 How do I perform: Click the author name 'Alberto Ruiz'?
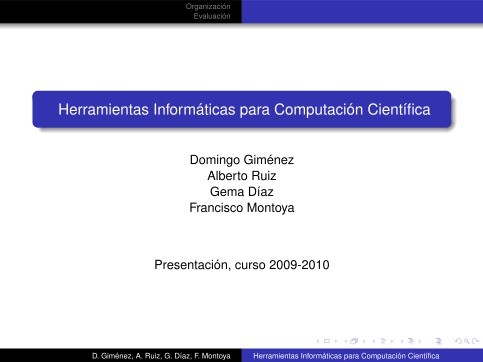242,176
